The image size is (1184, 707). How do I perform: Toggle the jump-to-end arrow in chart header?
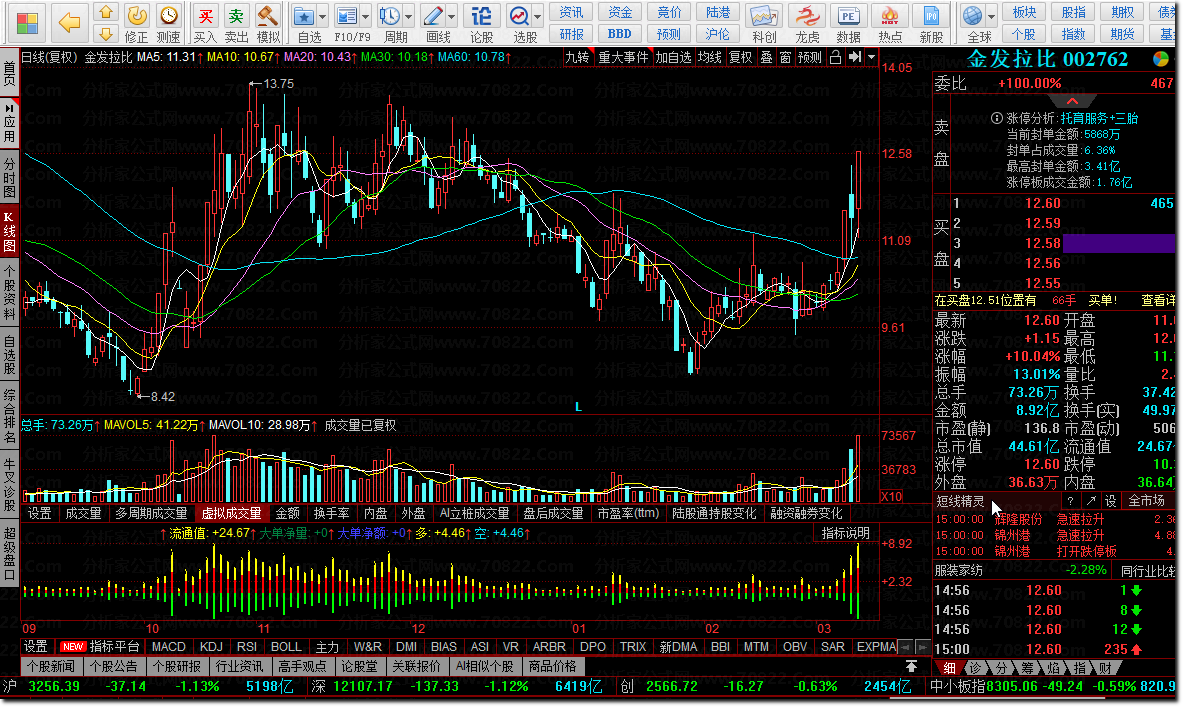[855, 57]
